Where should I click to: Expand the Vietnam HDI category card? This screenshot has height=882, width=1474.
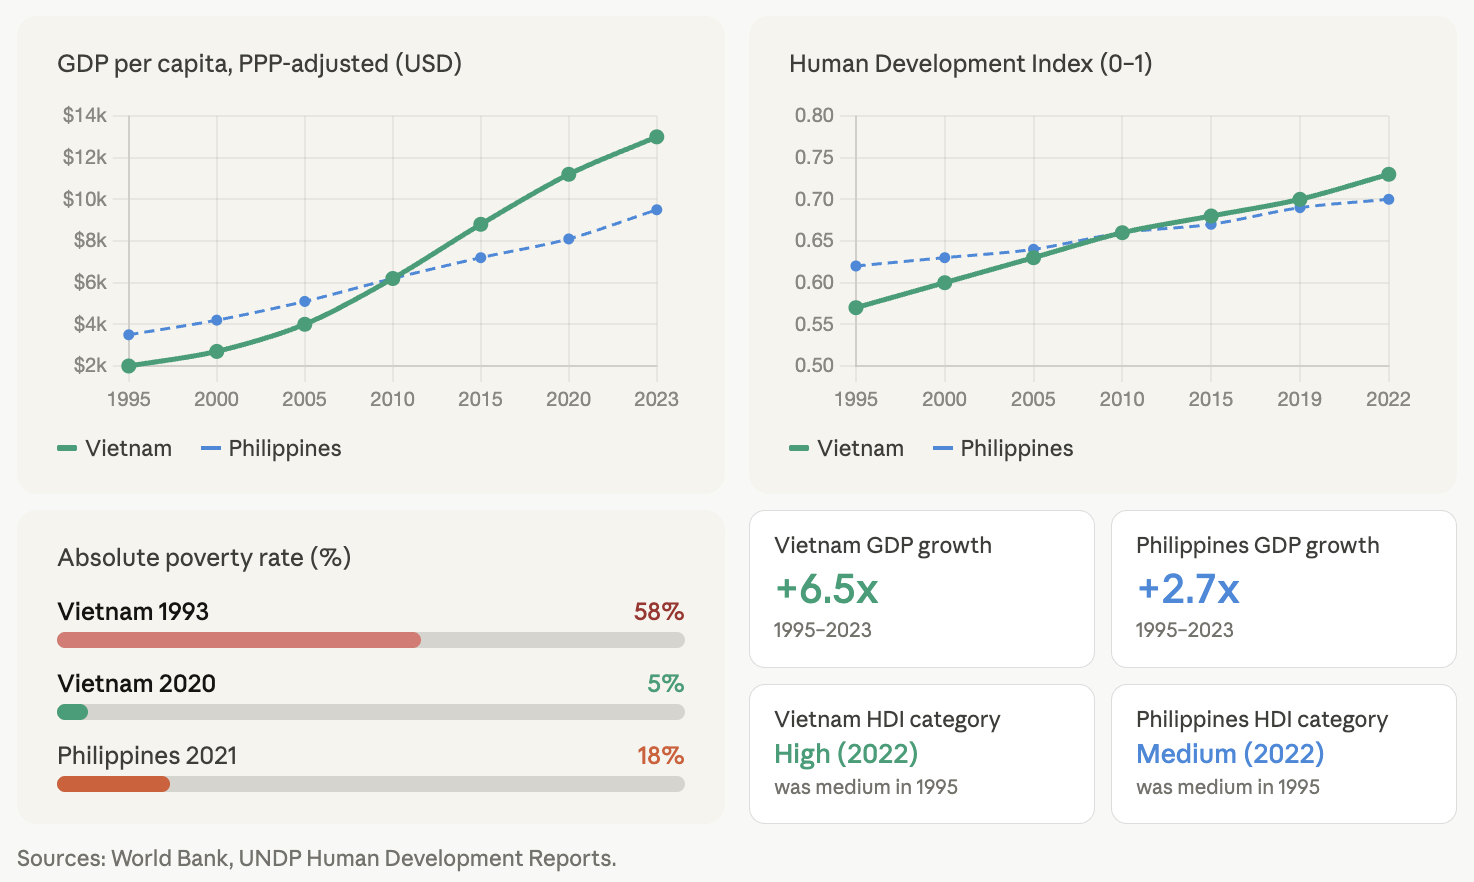tap(921, 753)
